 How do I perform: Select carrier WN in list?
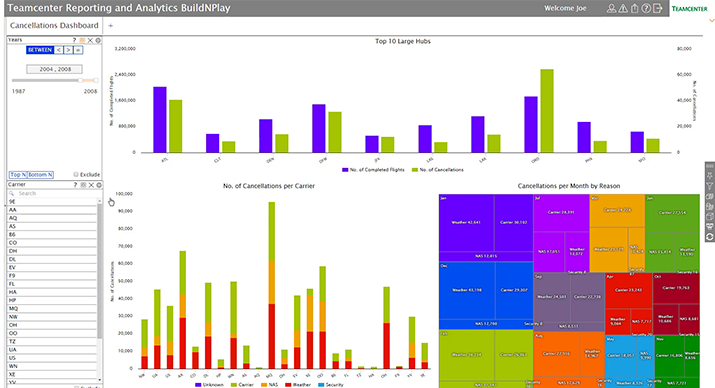coord(52,366)
